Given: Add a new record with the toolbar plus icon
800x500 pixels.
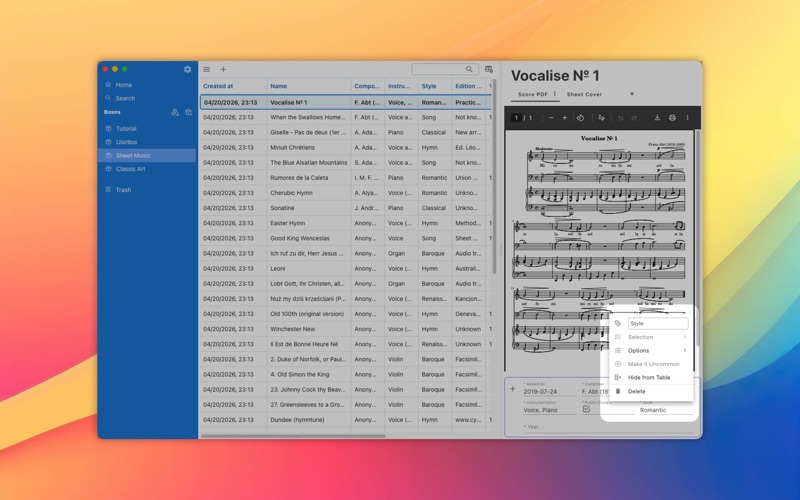Looking at the screenshot, I should (x=223, y=69).
